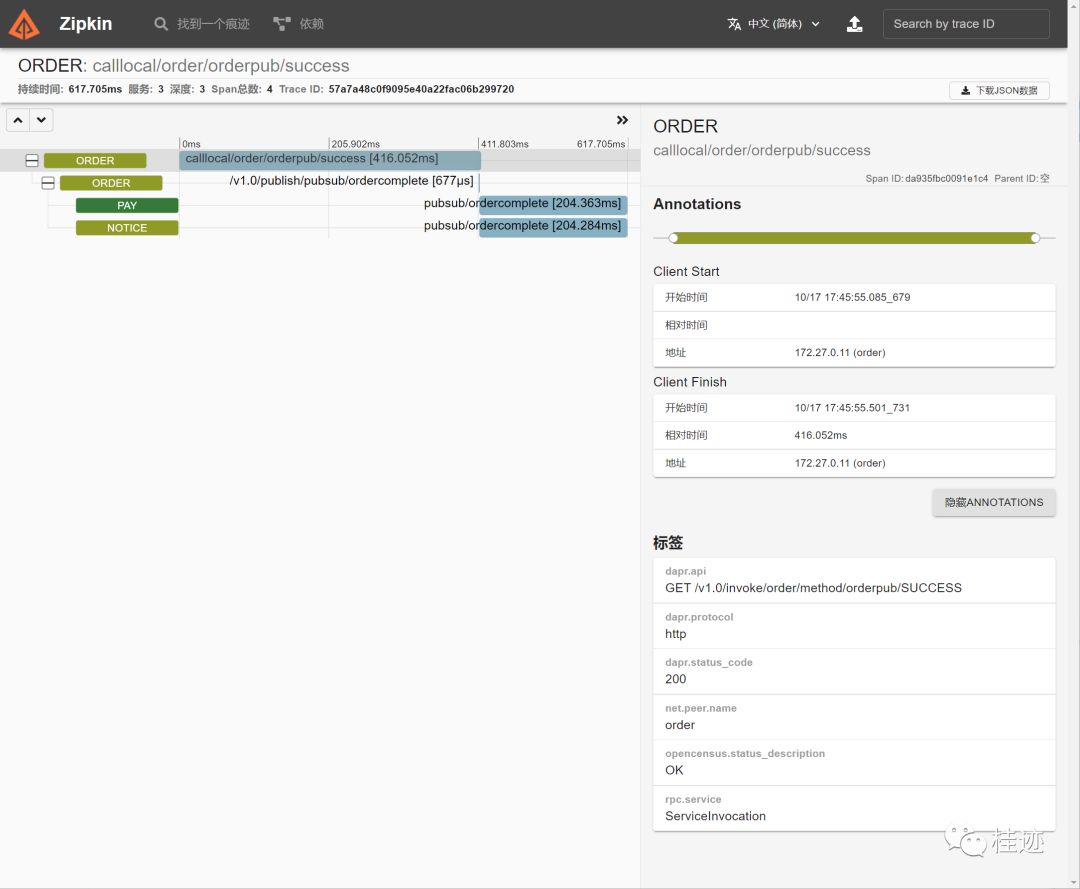Click the rpc.service ServiceInvocation value
Screen dimensions: 1080x889
[x=715, y=816]
